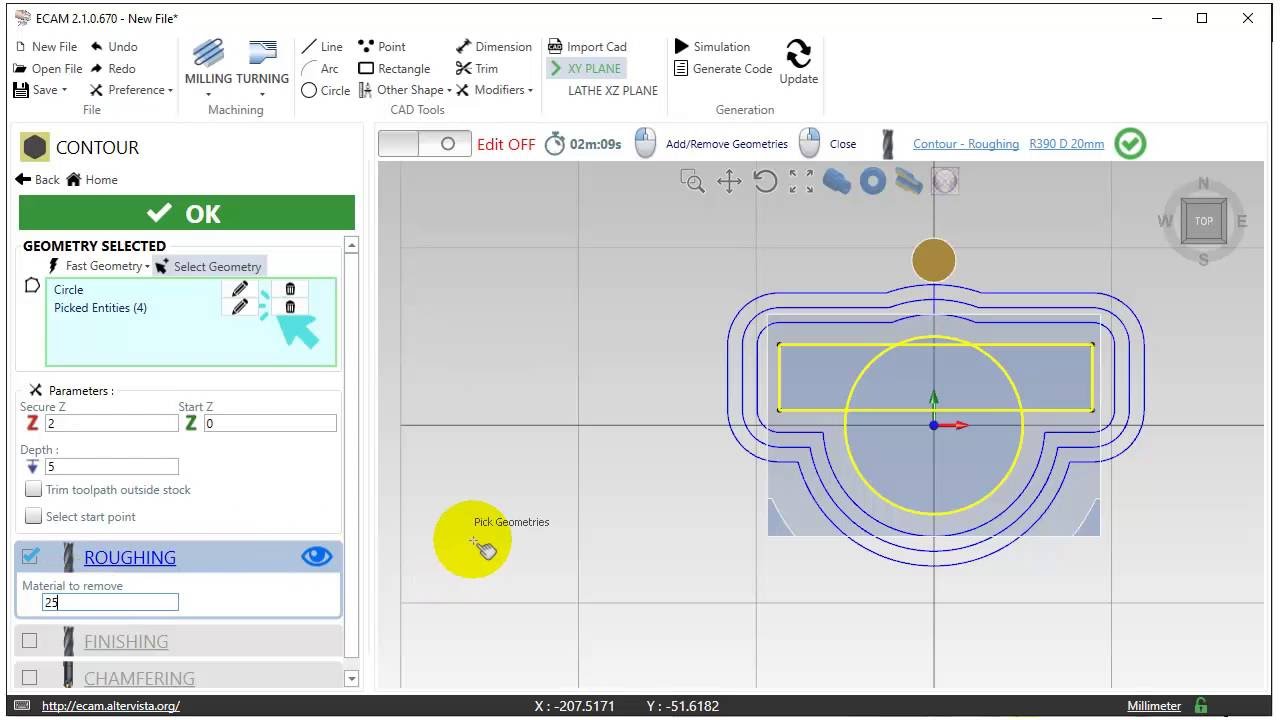This screenshot has height=720, width=1280.
Task: Delete Picked Entities (4) with trash icon
Action: [290, 307]
